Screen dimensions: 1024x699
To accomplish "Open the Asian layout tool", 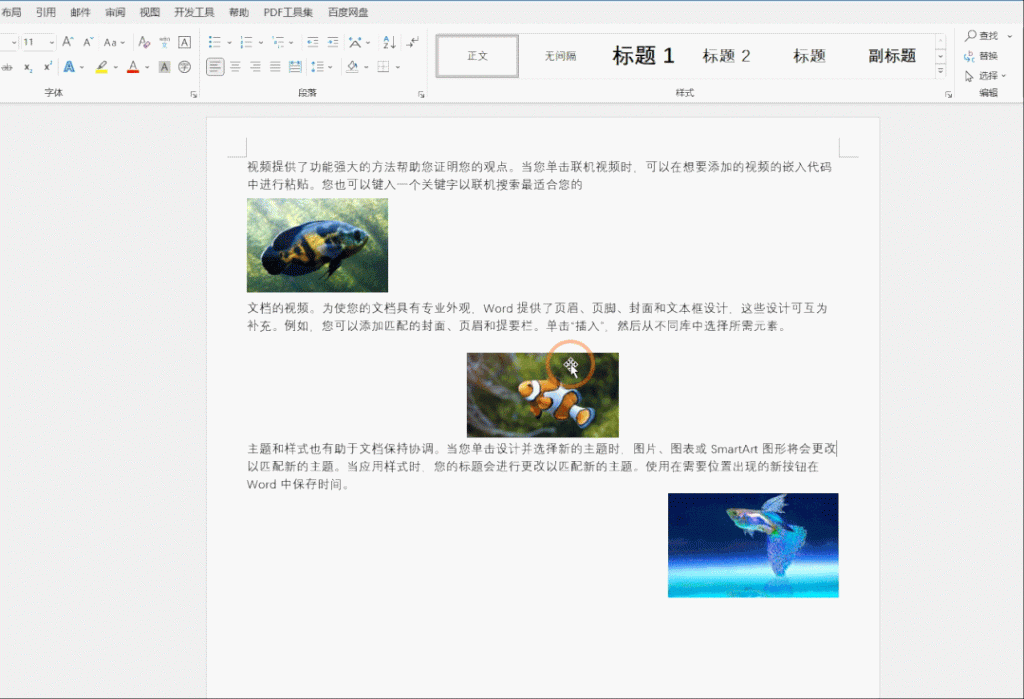I will click(355, 42).
